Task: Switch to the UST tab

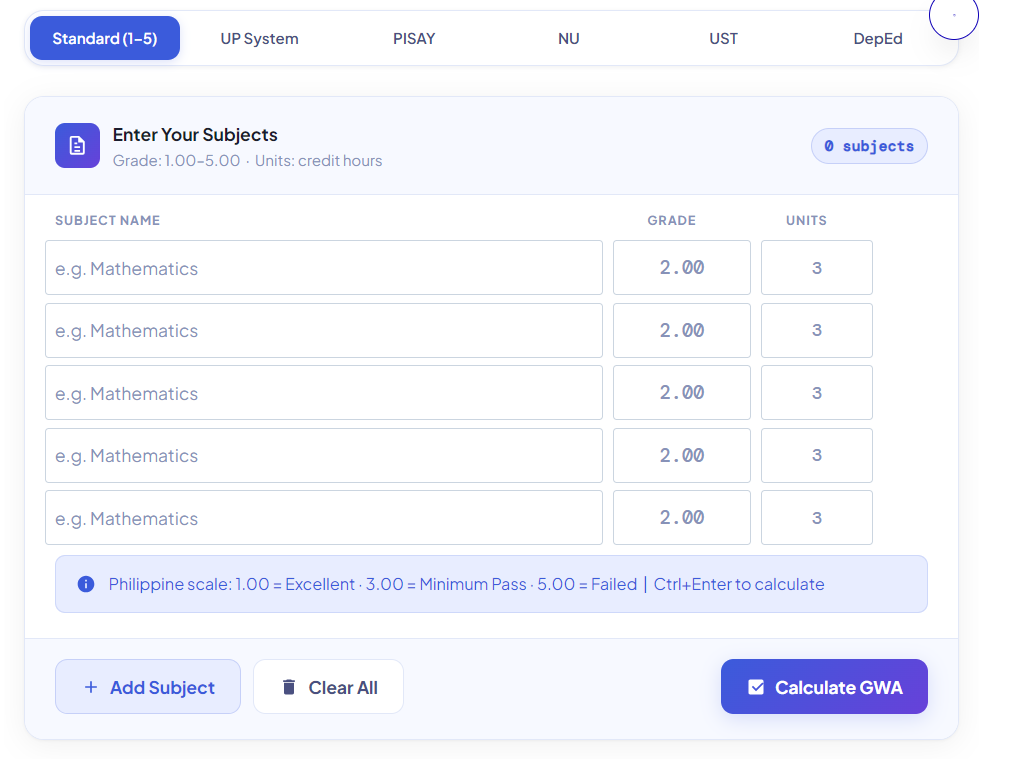Action: pos(723,38)
